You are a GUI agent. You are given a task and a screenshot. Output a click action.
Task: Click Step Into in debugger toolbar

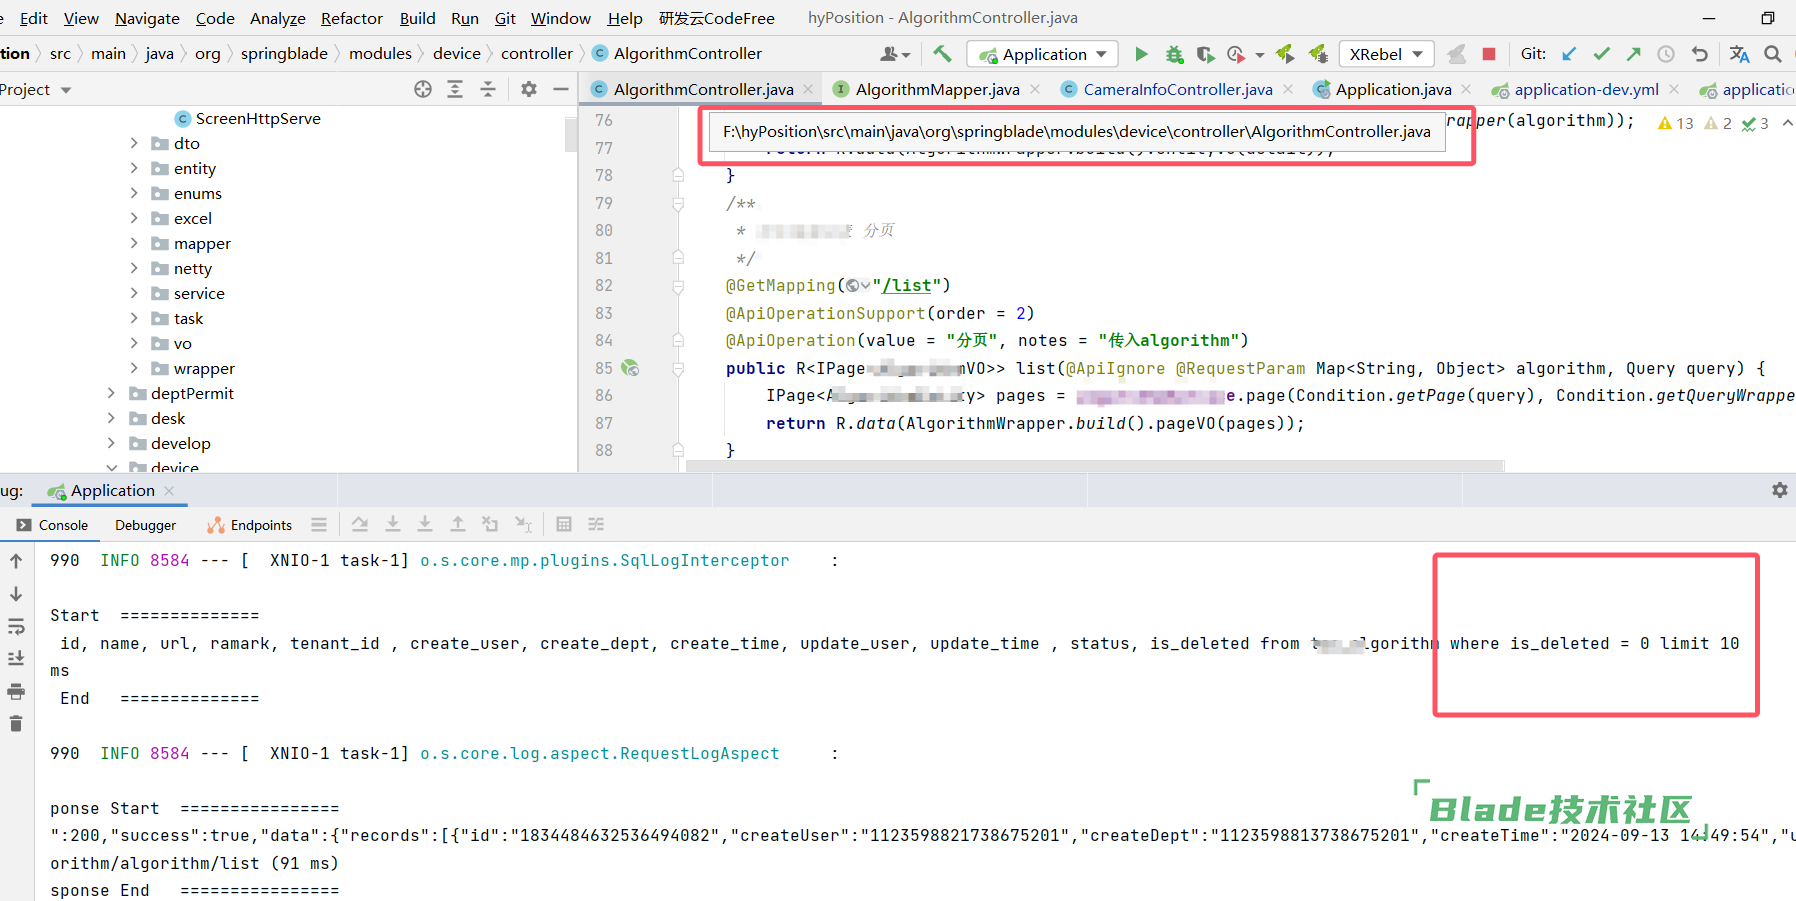(393, 524)
